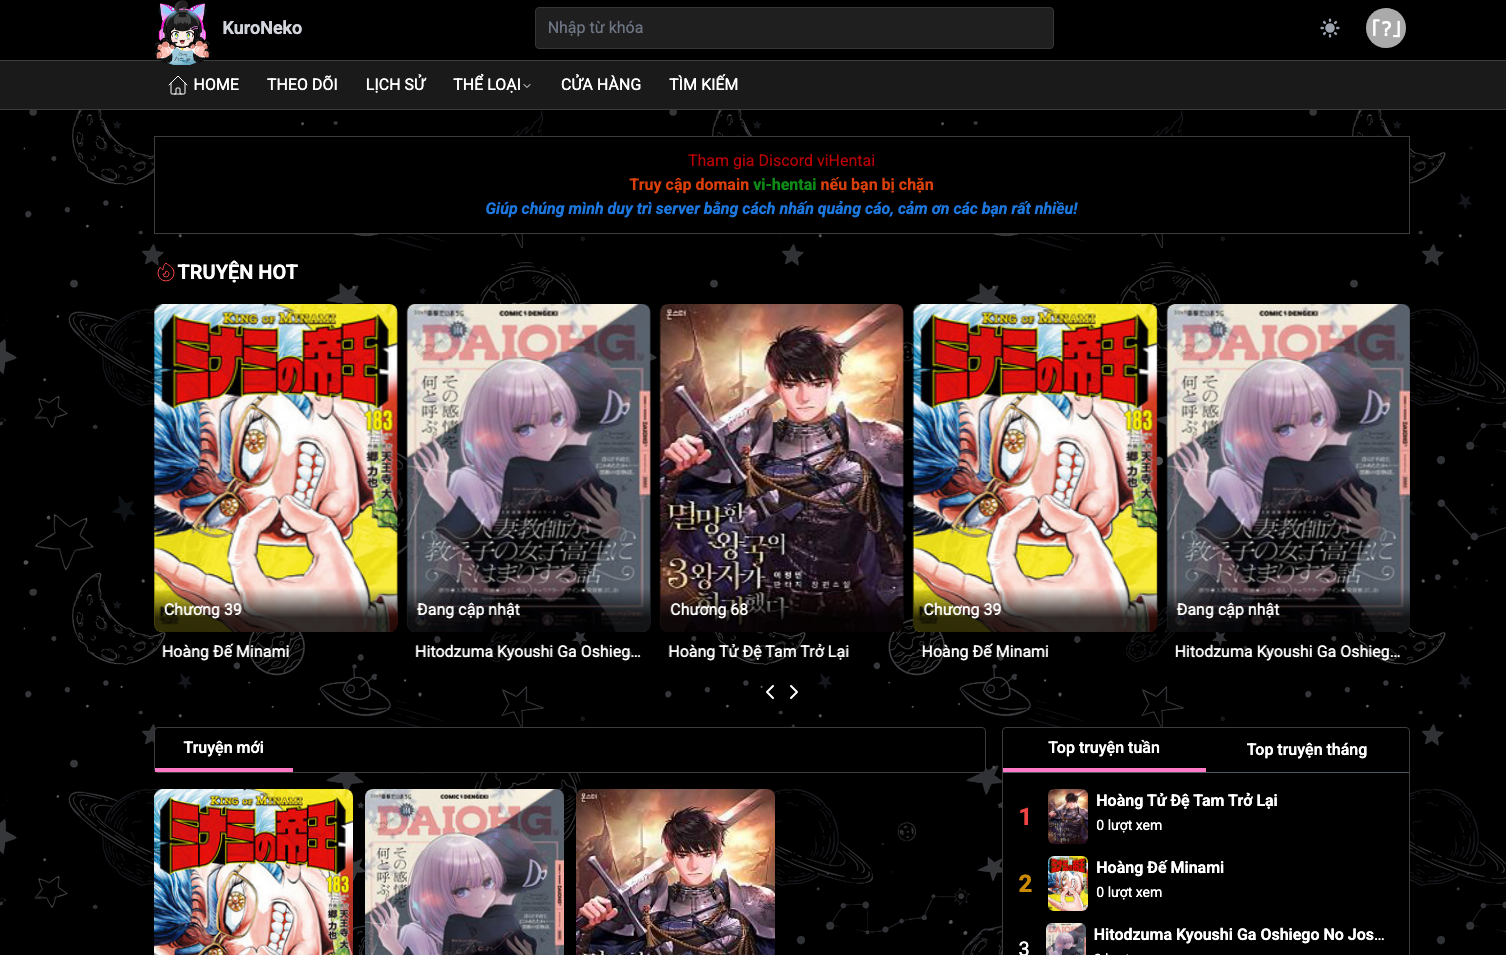Open 'Hitodzuma Kyoushi Ga Oshiego No Jos...' ranking title
Screen dimensions: 1506x955
click(1239, 934)
